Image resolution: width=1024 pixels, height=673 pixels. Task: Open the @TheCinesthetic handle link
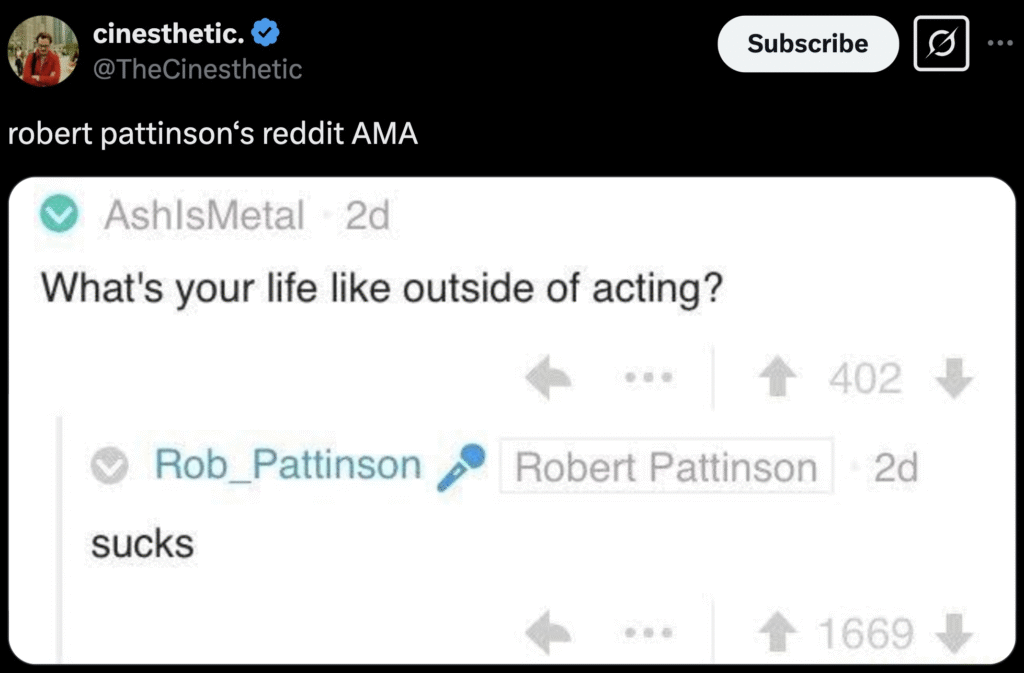197,69
